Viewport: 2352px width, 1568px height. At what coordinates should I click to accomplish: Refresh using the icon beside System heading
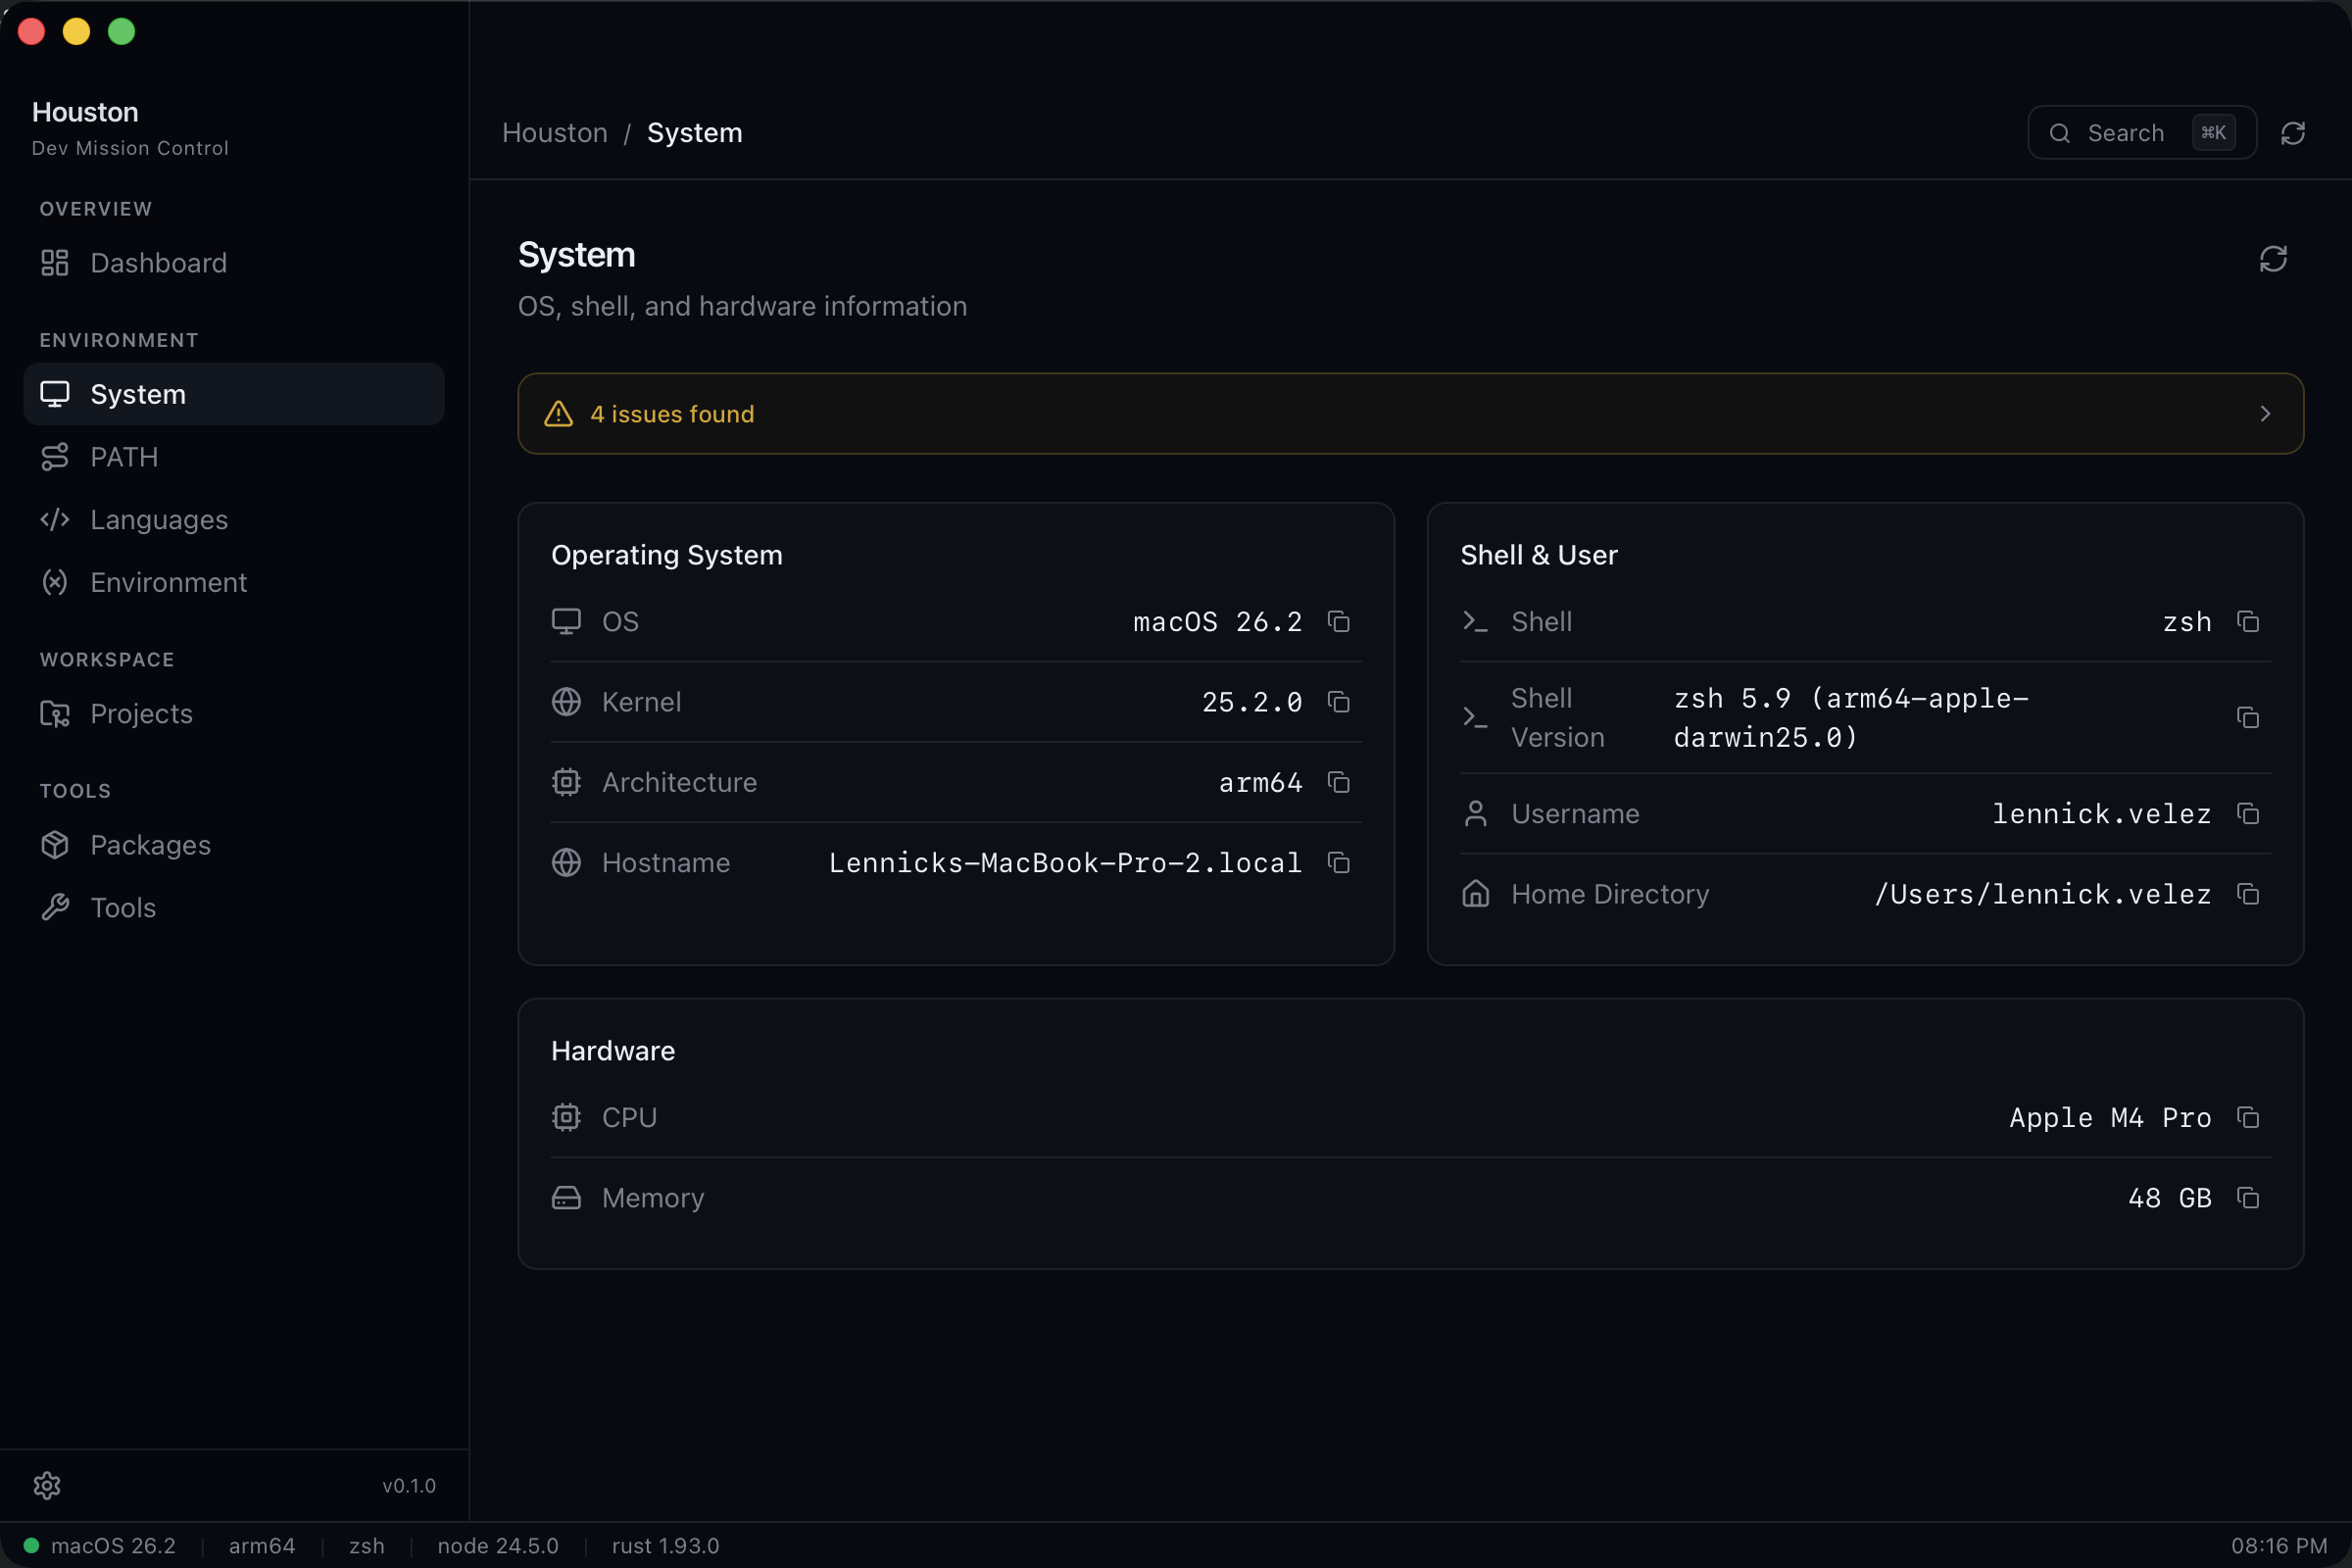pos(2273,259)
